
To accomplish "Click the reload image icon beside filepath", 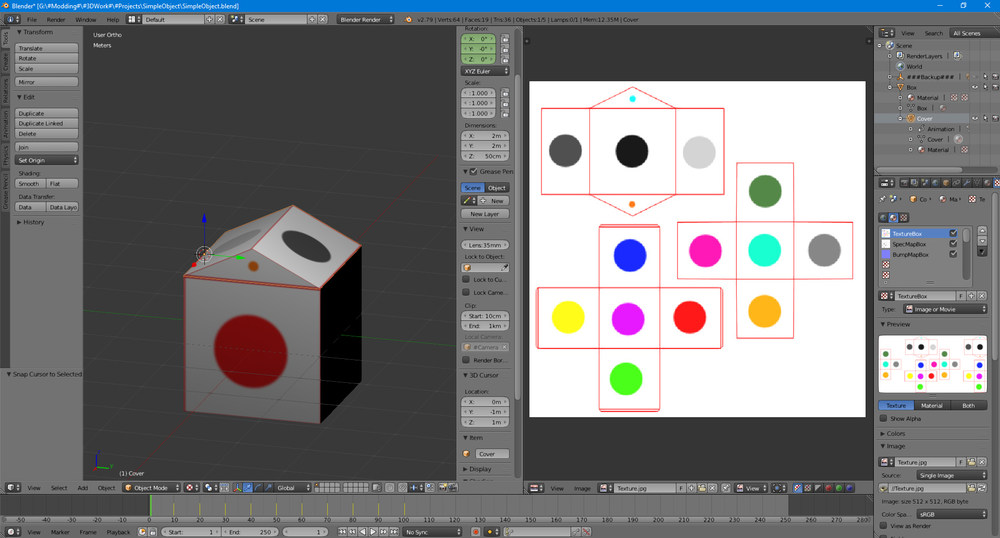I will point(982,488).
